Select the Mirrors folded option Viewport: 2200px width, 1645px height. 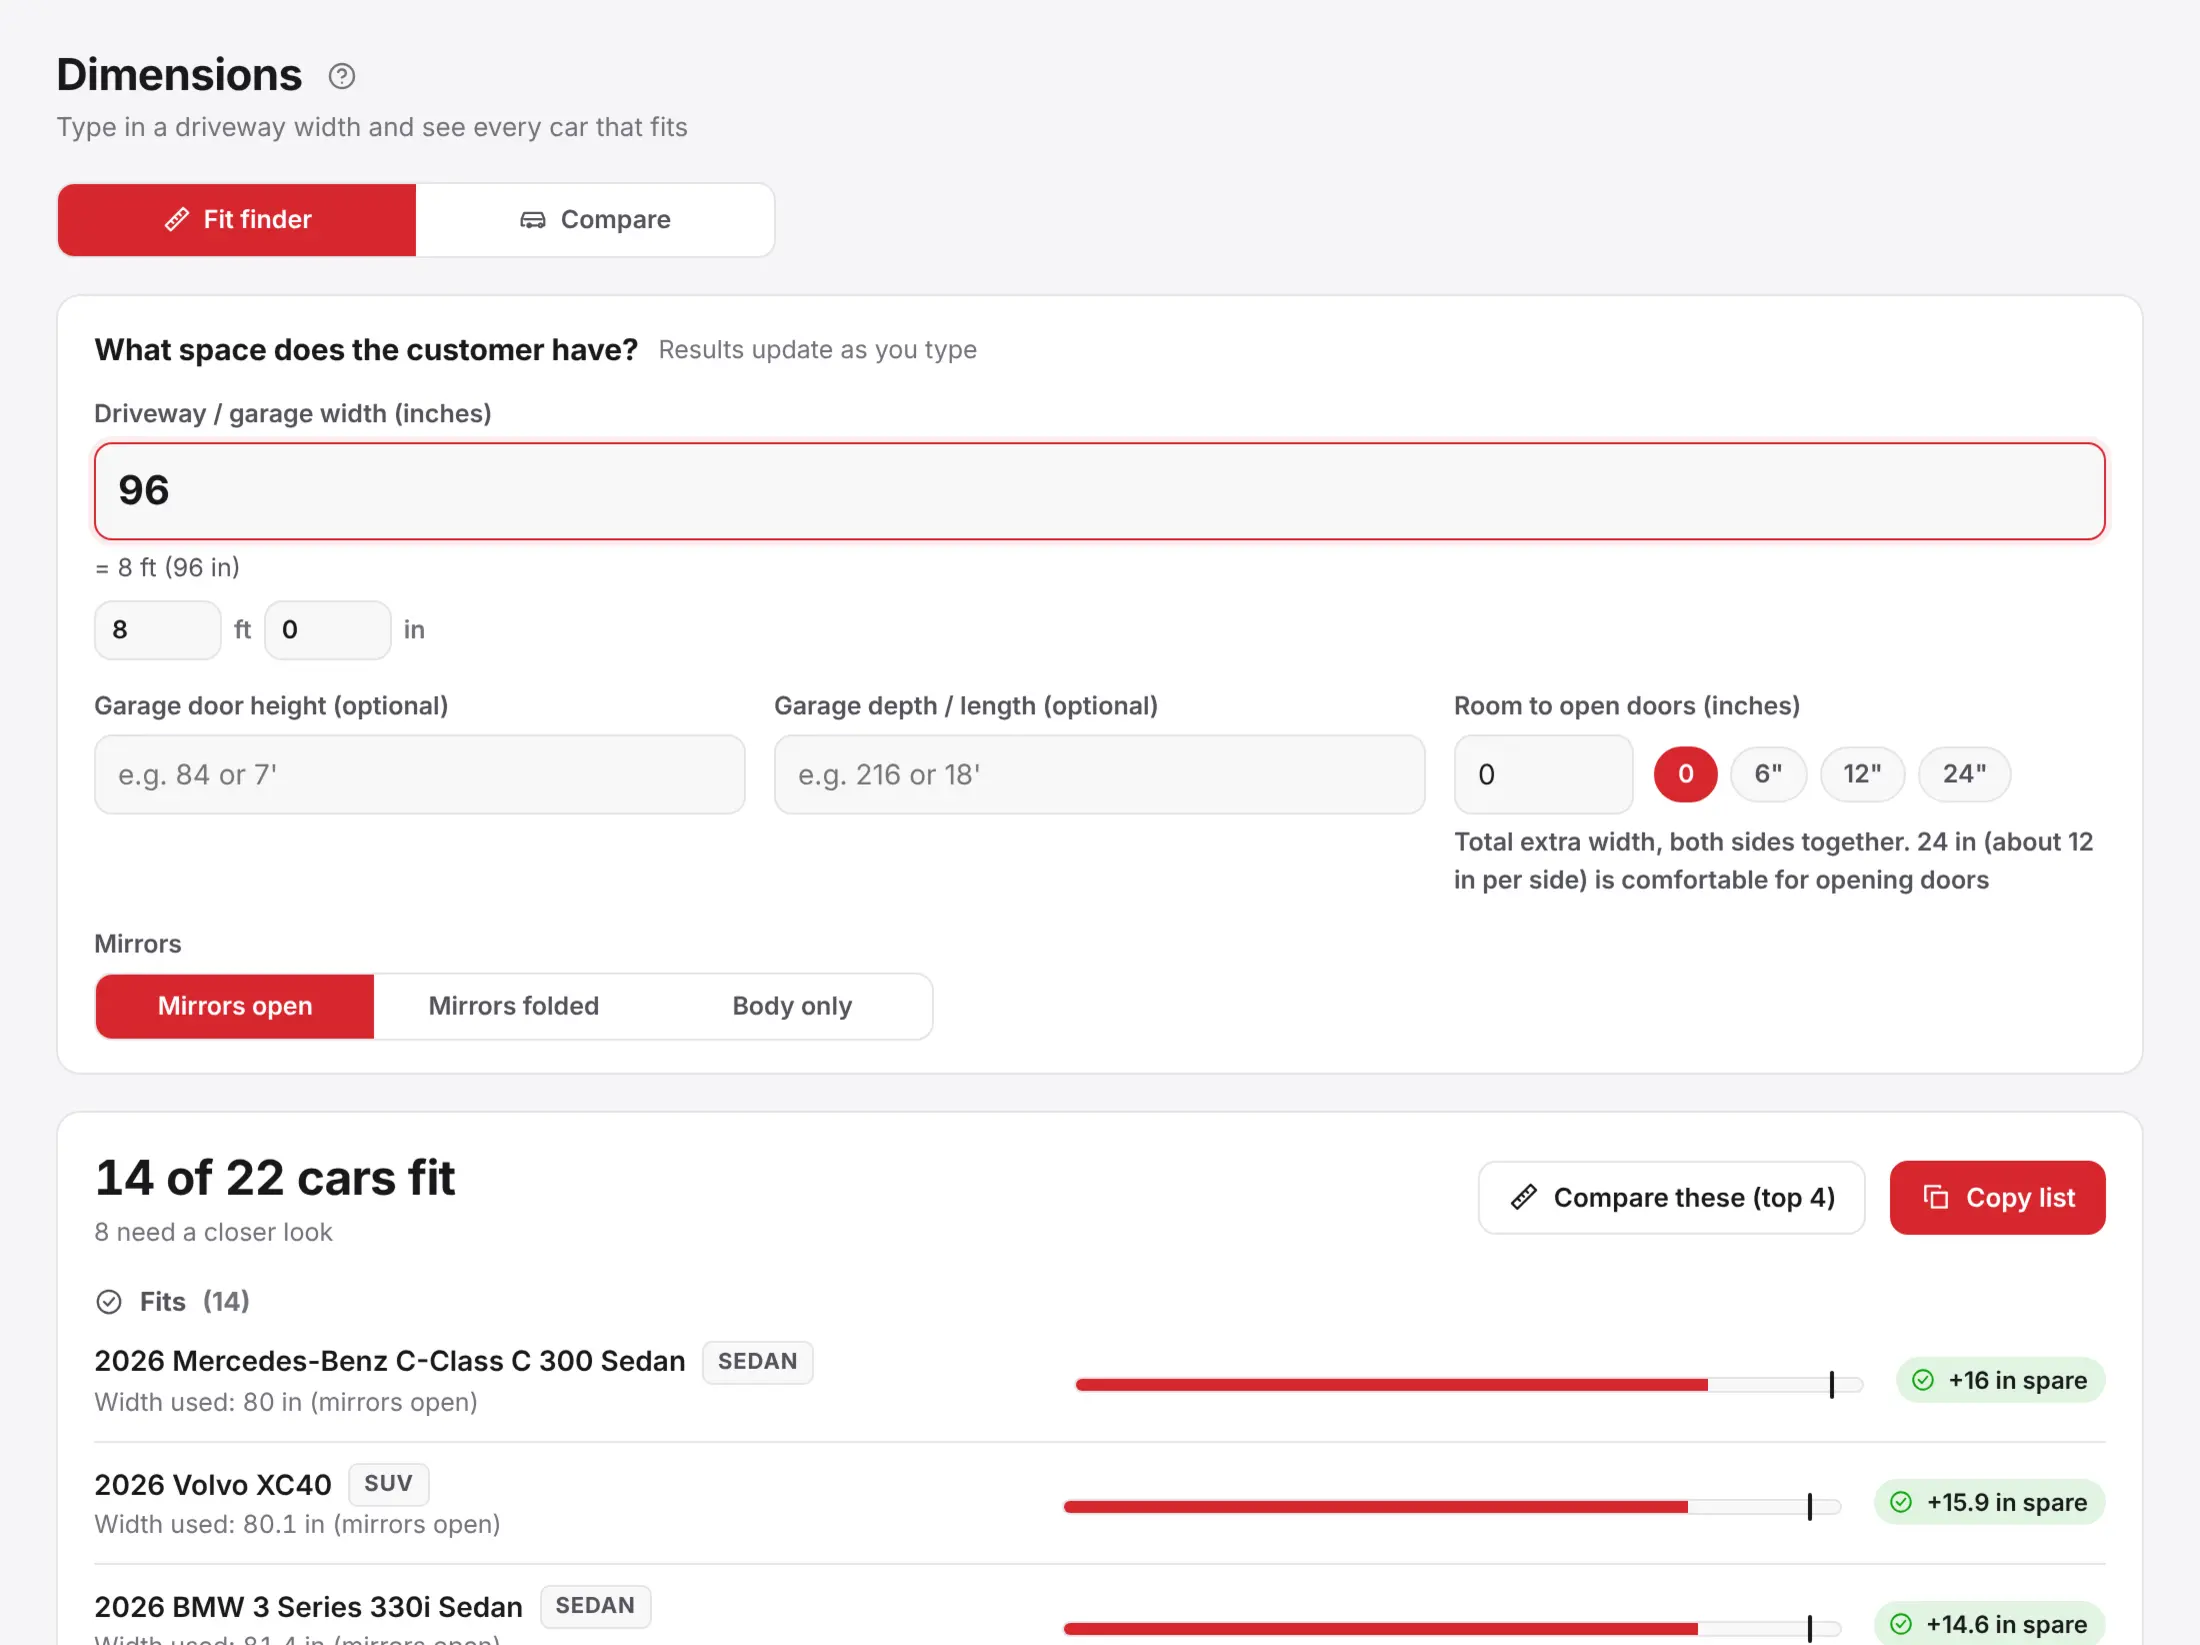pyautogui.click(x=514, y=1006)
